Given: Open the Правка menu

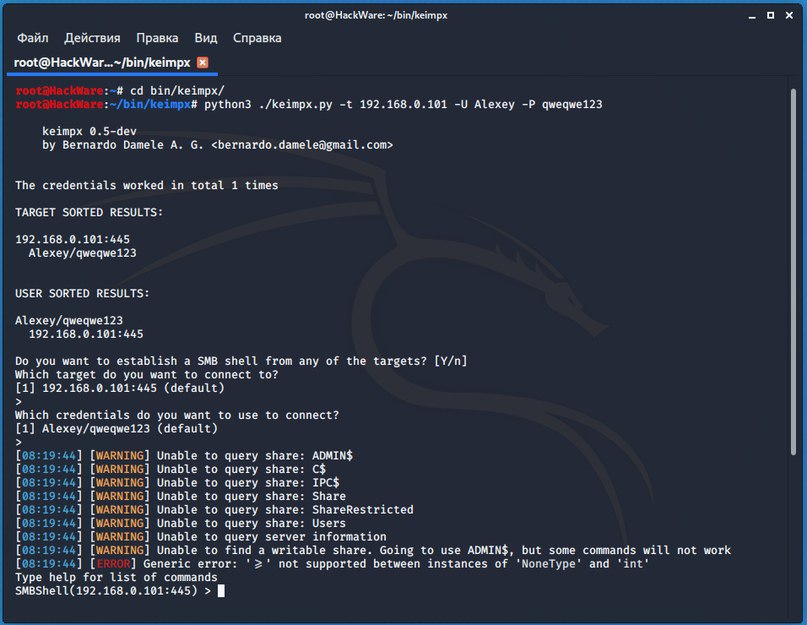Looking at the screenshot, I should (157, 38).
